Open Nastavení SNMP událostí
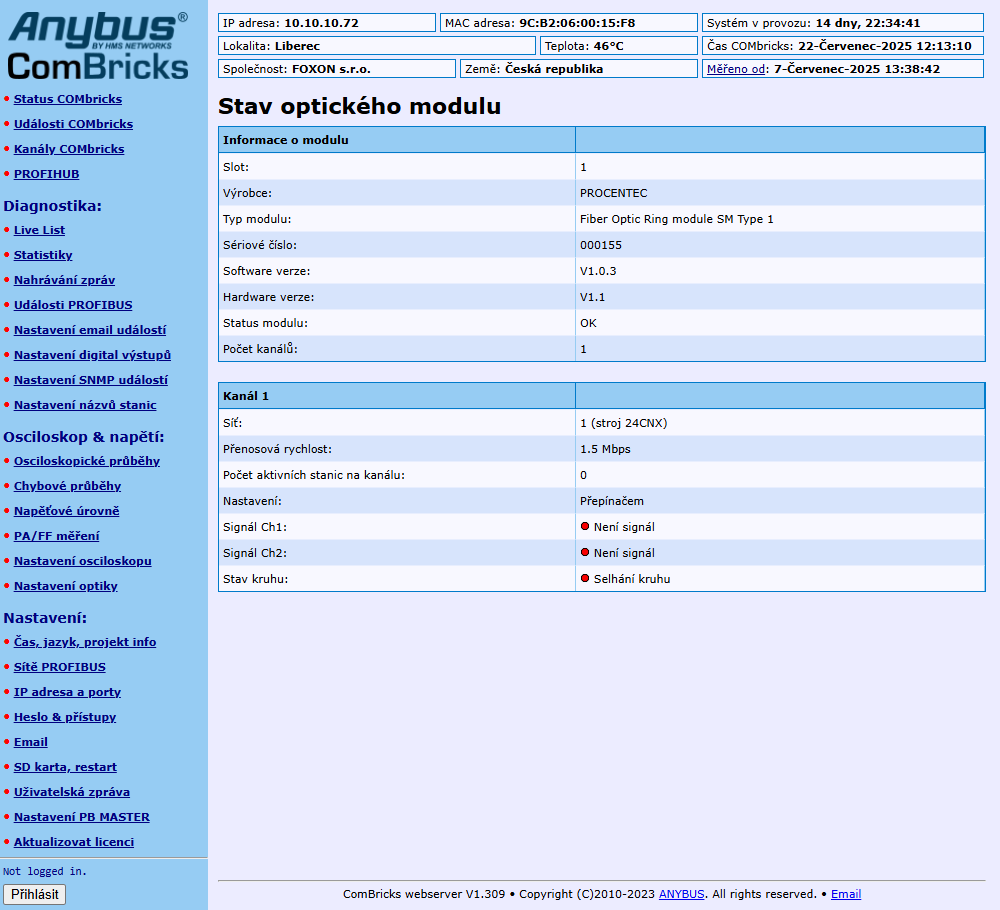1000x910 pixels. pos(91,380)
